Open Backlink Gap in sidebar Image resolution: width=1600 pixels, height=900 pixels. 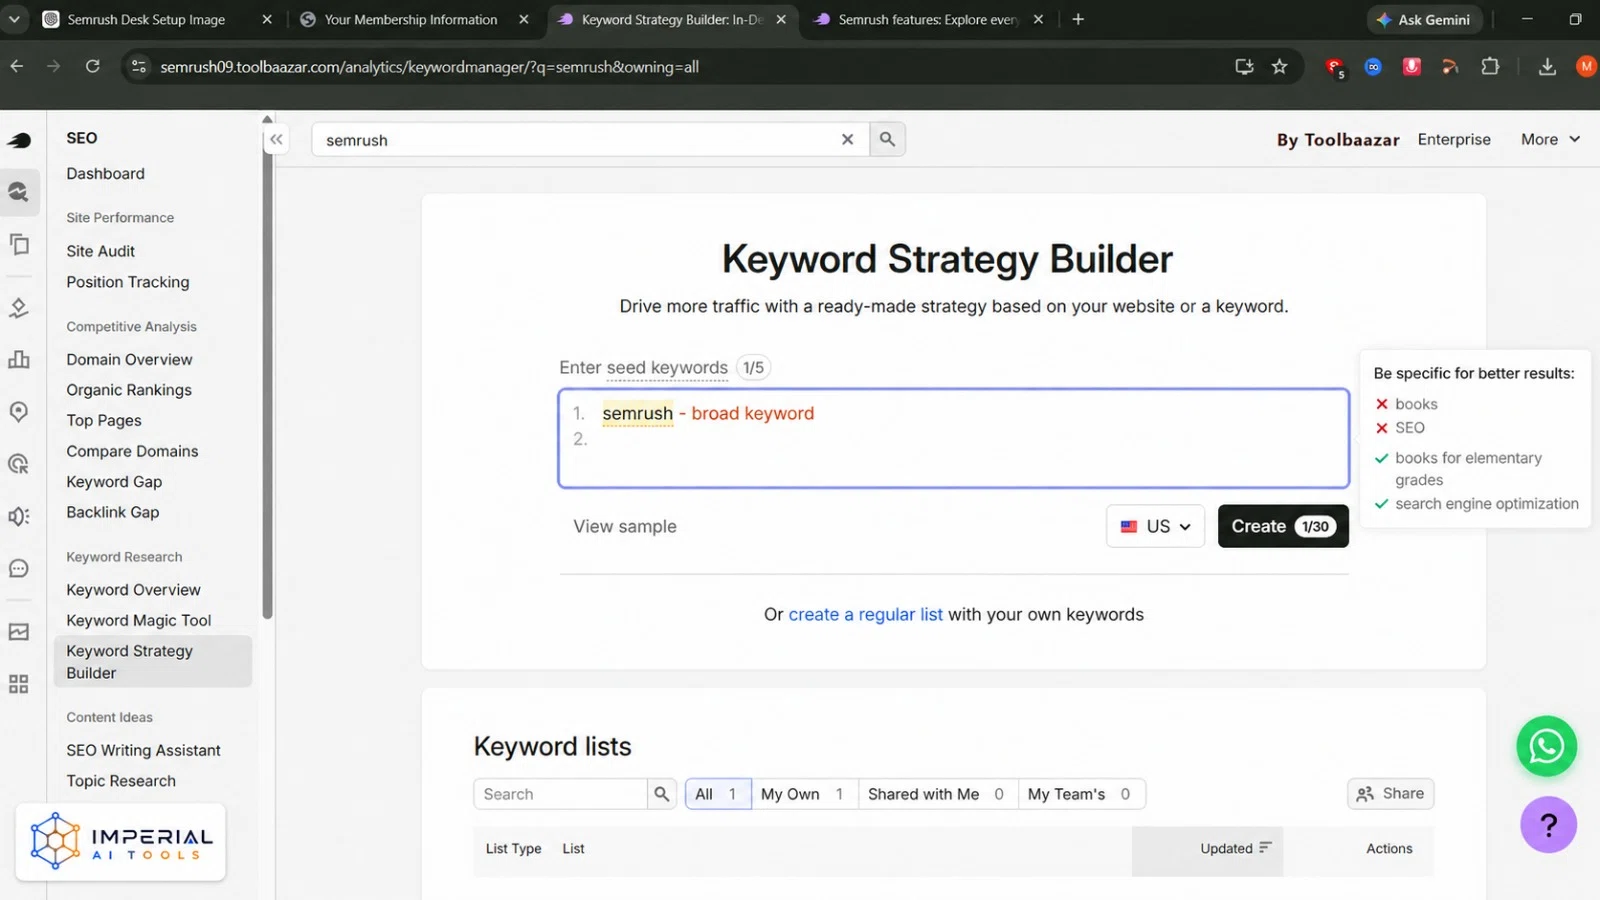(x=113, y=512)
